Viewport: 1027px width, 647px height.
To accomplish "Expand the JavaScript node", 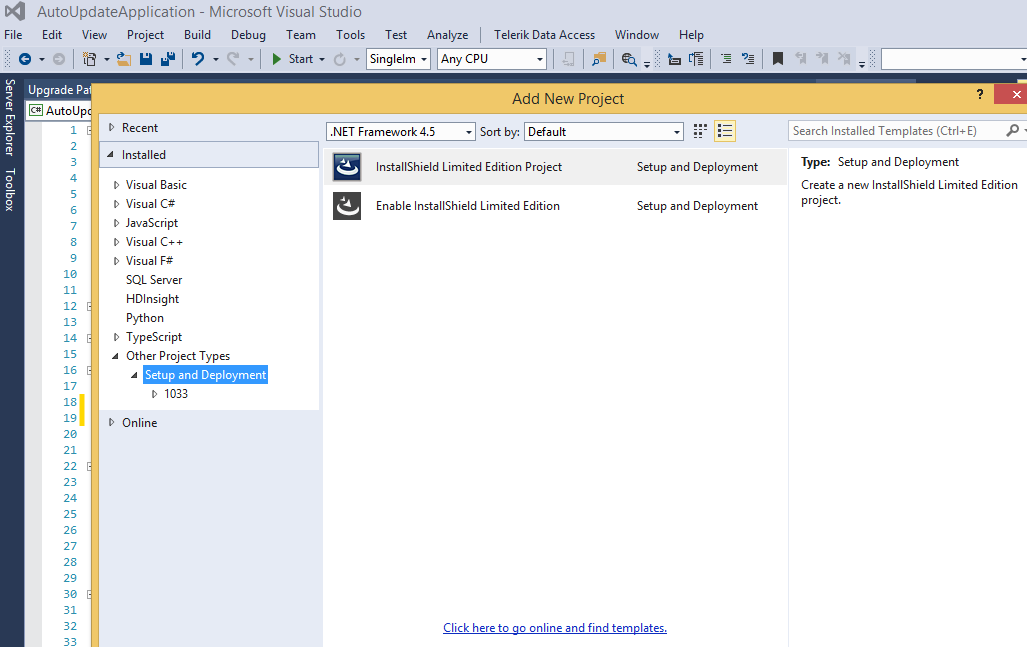I will click(117, 223).
